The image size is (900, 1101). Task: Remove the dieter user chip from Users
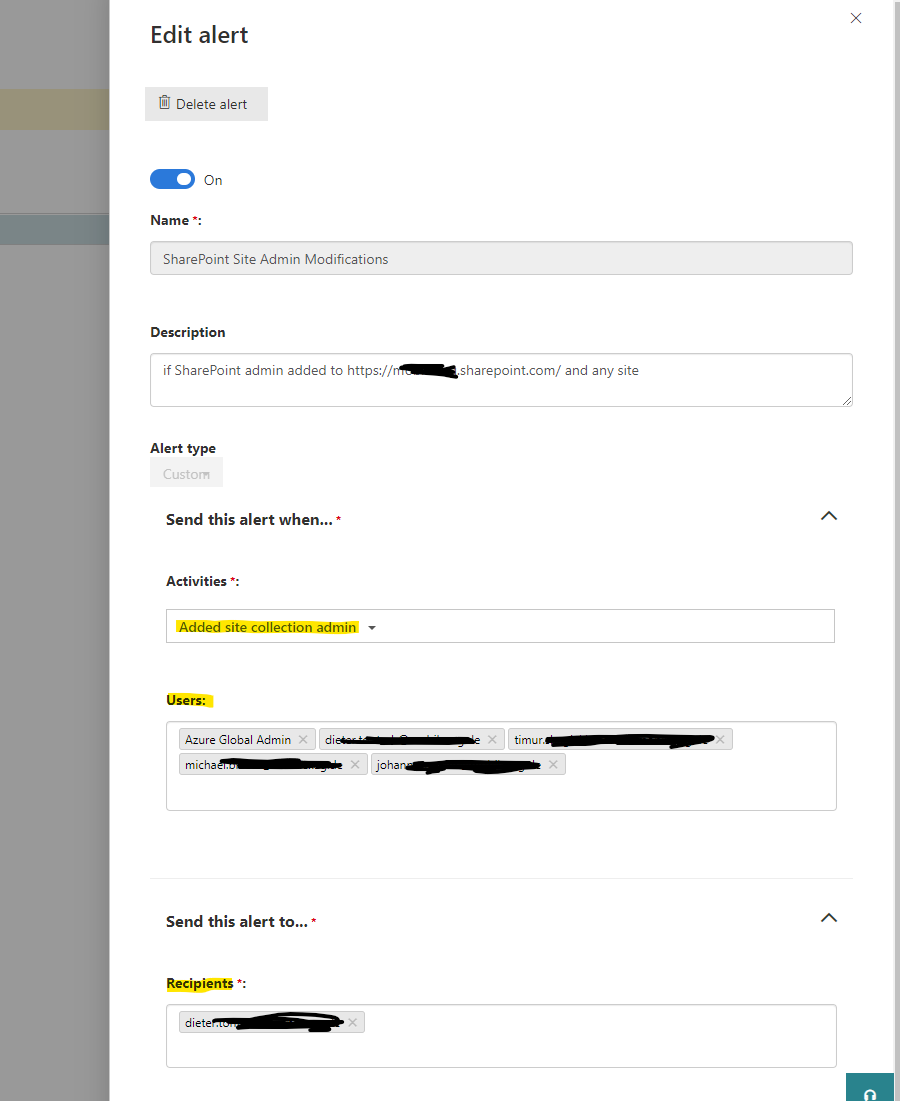coord(492,739)
